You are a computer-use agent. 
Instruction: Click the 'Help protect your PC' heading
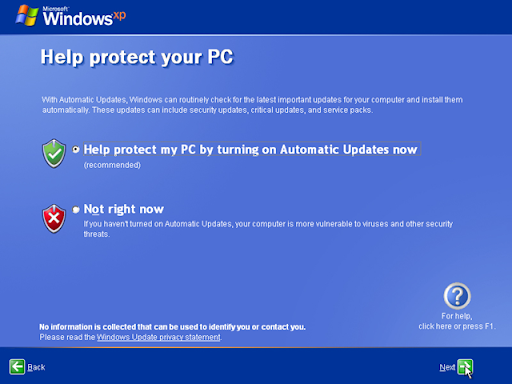(137, 57)
